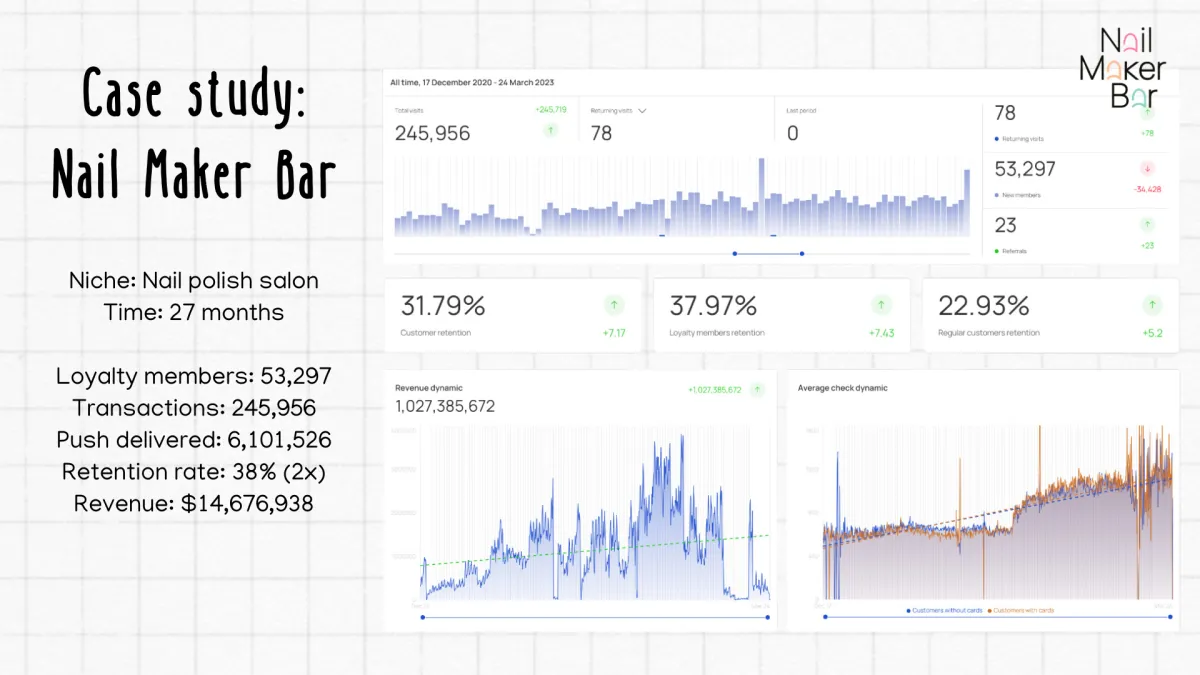Click the range slider below Average check chart
Image resolution: width=1200 pixels, height=675 pixels.
click(x=998, y=617)
